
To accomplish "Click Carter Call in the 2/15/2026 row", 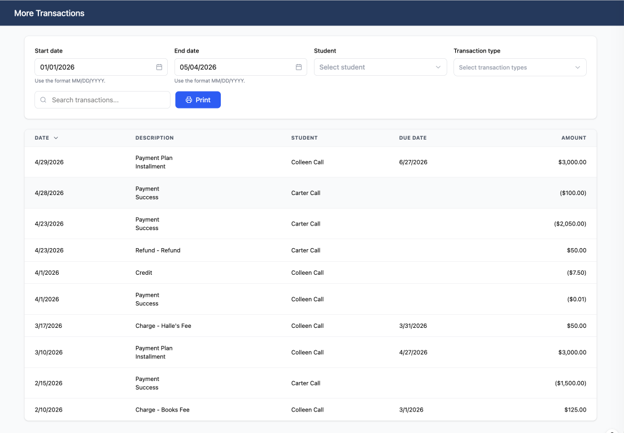I will tap(306, 383).
